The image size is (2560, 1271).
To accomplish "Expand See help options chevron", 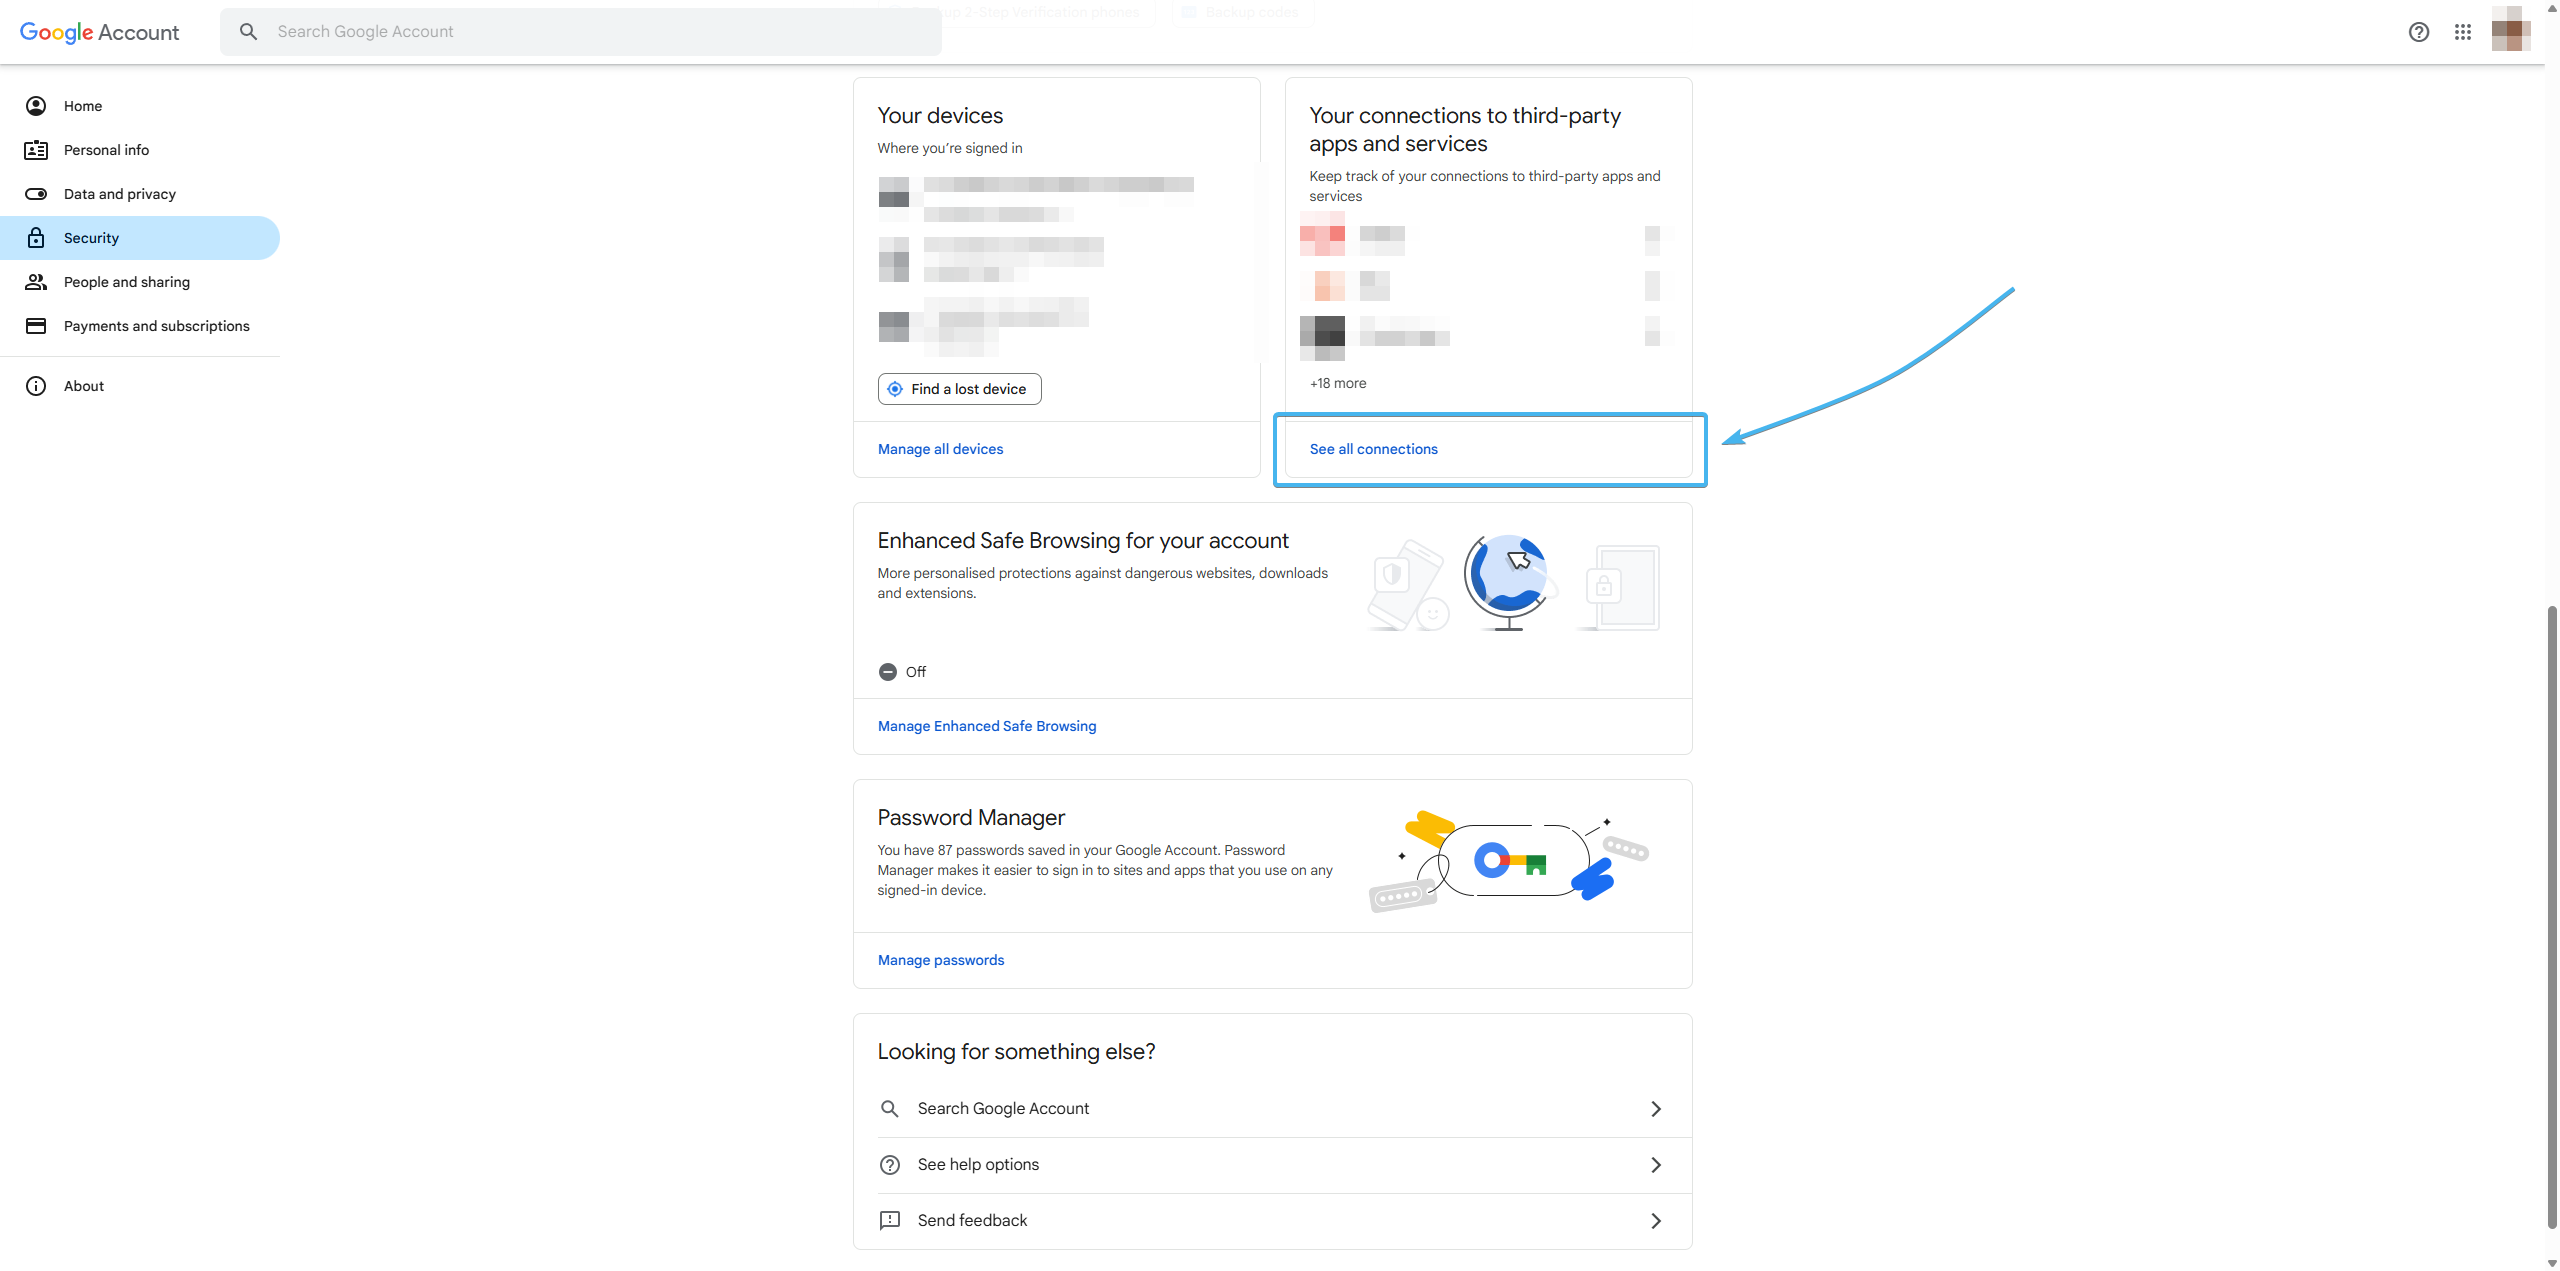I will (x=1656, y=1165).
